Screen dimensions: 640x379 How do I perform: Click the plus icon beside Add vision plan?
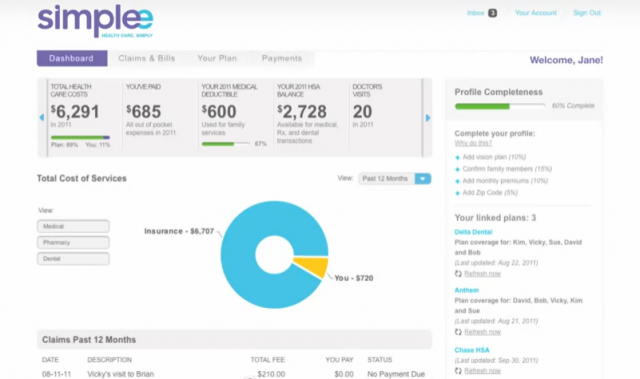[x=458, y=157]
